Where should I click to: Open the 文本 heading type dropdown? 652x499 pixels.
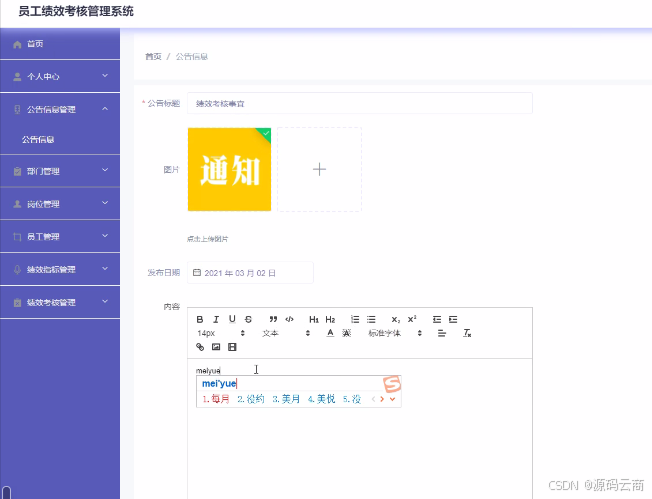click(286, 333)
